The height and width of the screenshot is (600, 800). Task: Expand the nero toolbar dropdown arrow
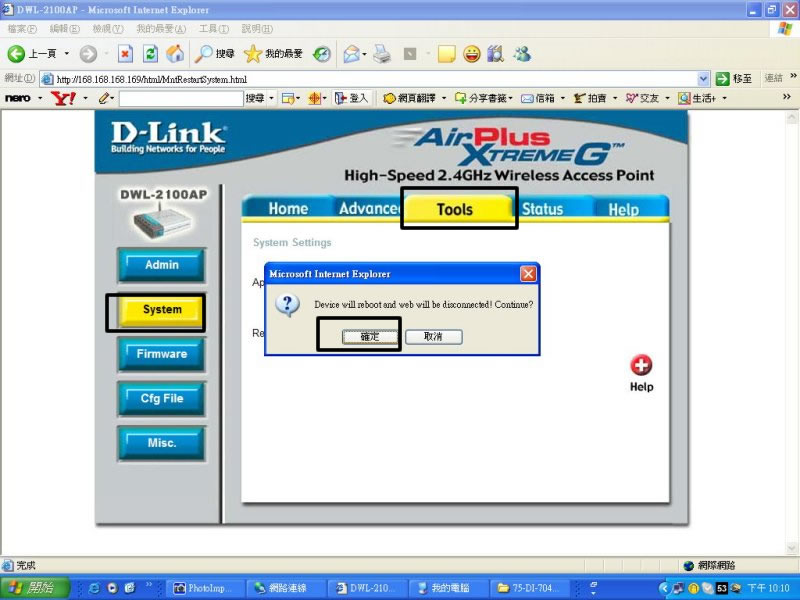coord(40,98)
